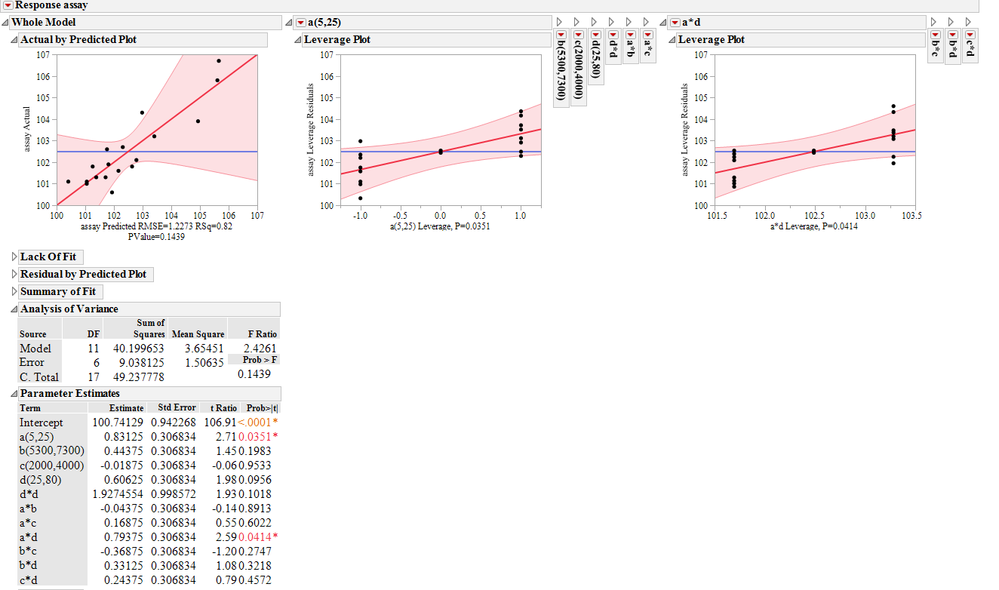
Task: Expand the Lack Of Fit section
Action: pos(14,257)
